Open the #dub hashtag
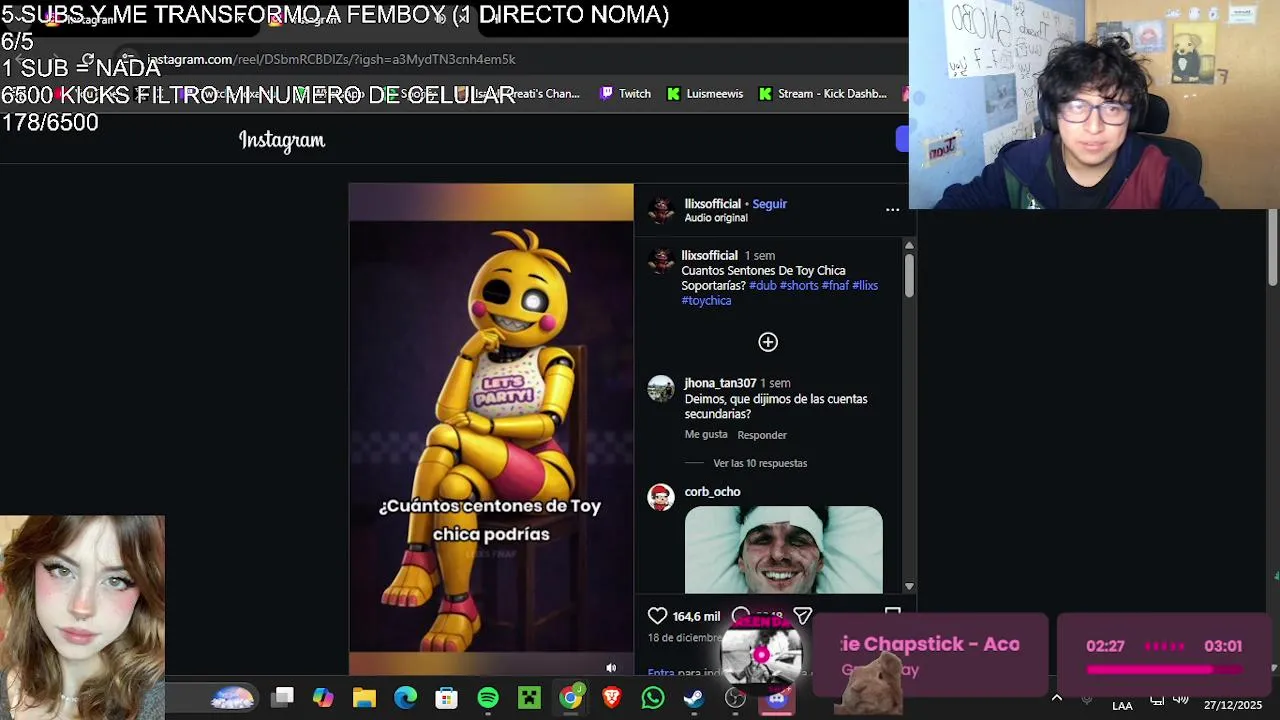This screenshot has height=720, width=1280. (x=762, y=286)
